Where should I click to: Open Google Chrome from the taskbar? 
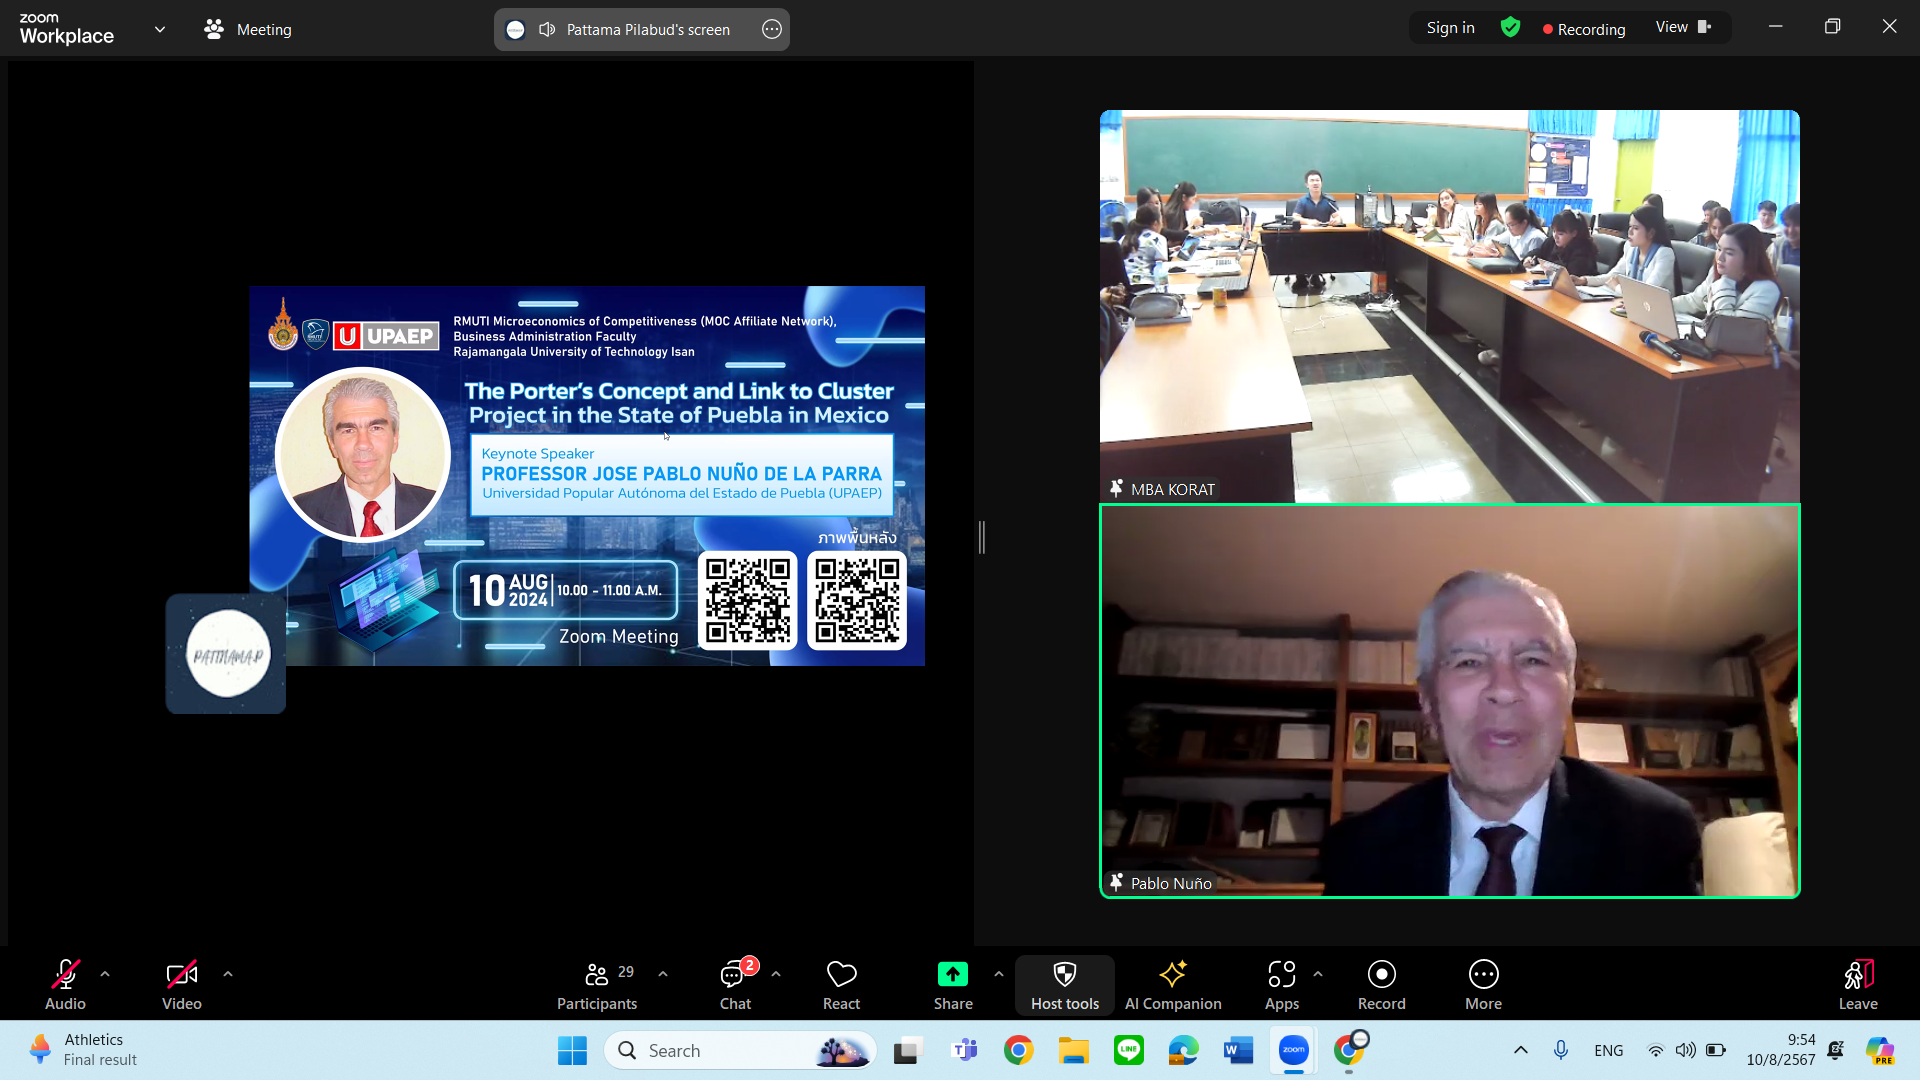point(1019,1050)
